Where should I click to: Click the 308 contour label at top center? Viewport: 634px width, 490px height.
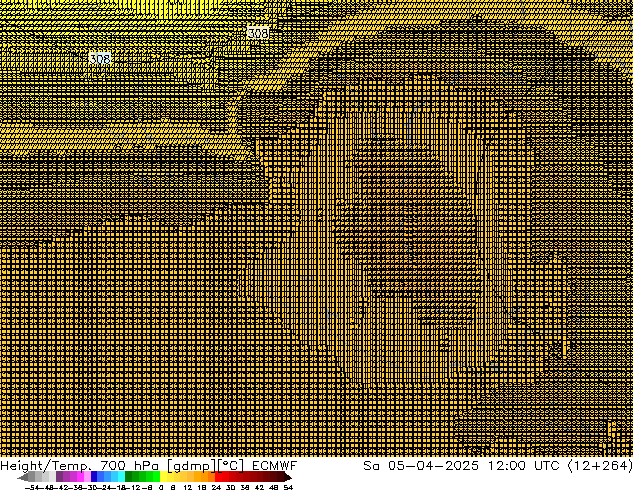[x=258, y=33]
